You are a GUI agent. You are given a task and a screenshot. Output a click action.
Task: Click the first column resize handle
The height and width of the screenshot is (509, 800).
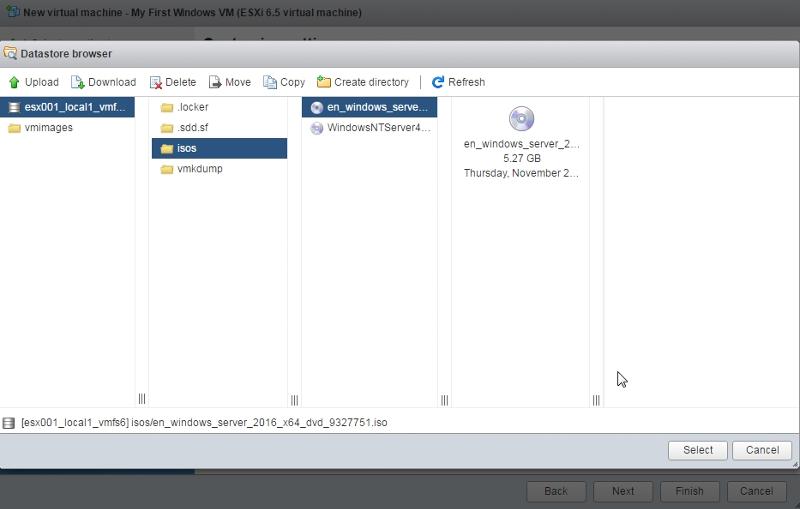click(142, 399)
